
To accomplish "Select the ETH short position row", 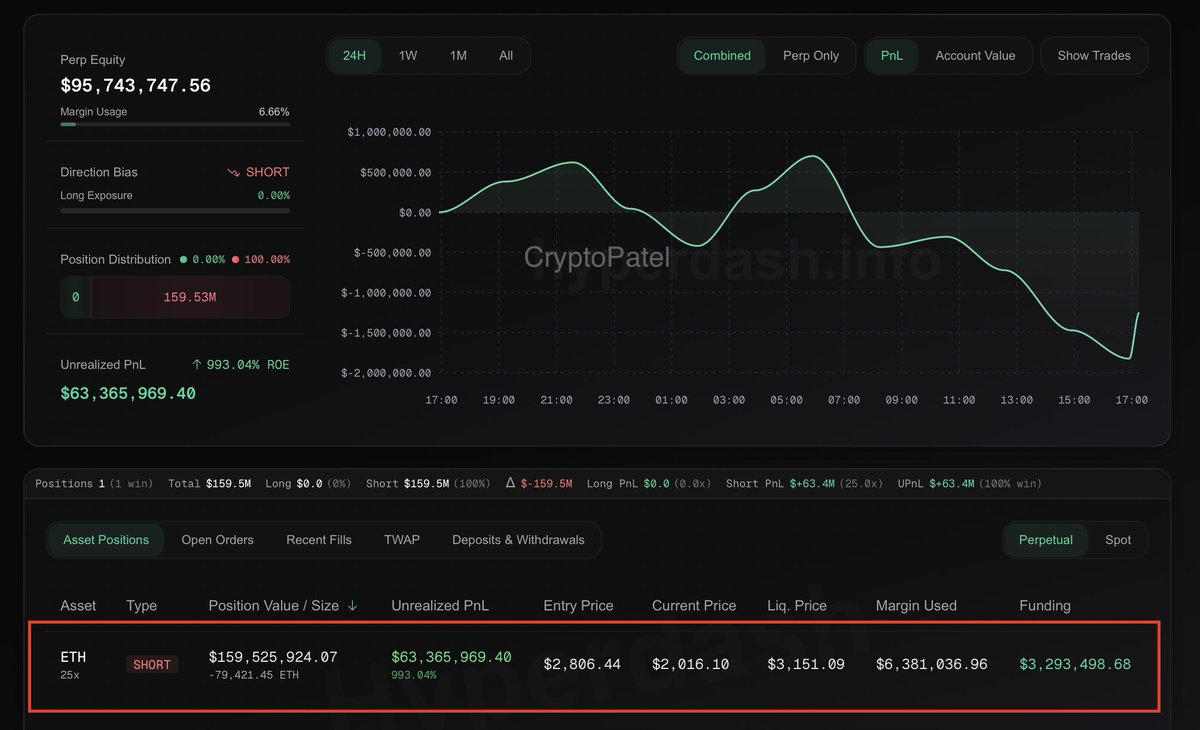I will click(600, 664).
